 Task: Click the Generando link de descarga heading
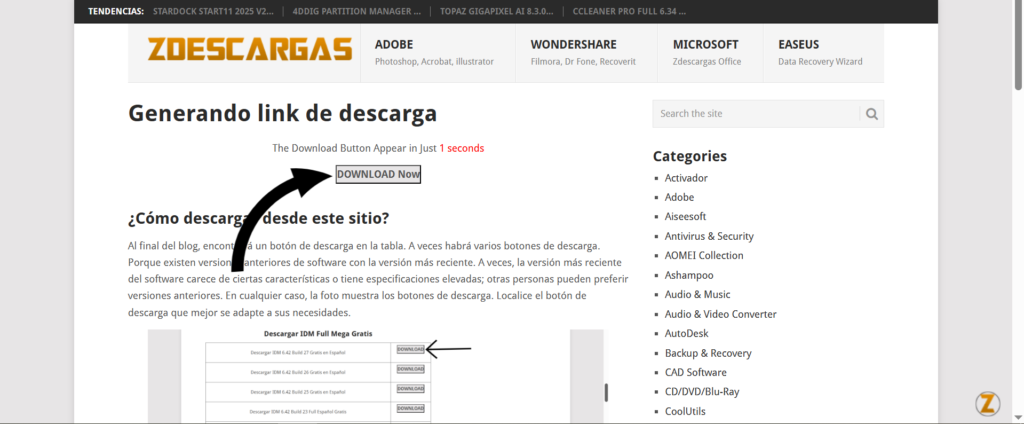[x=282, y=113]
